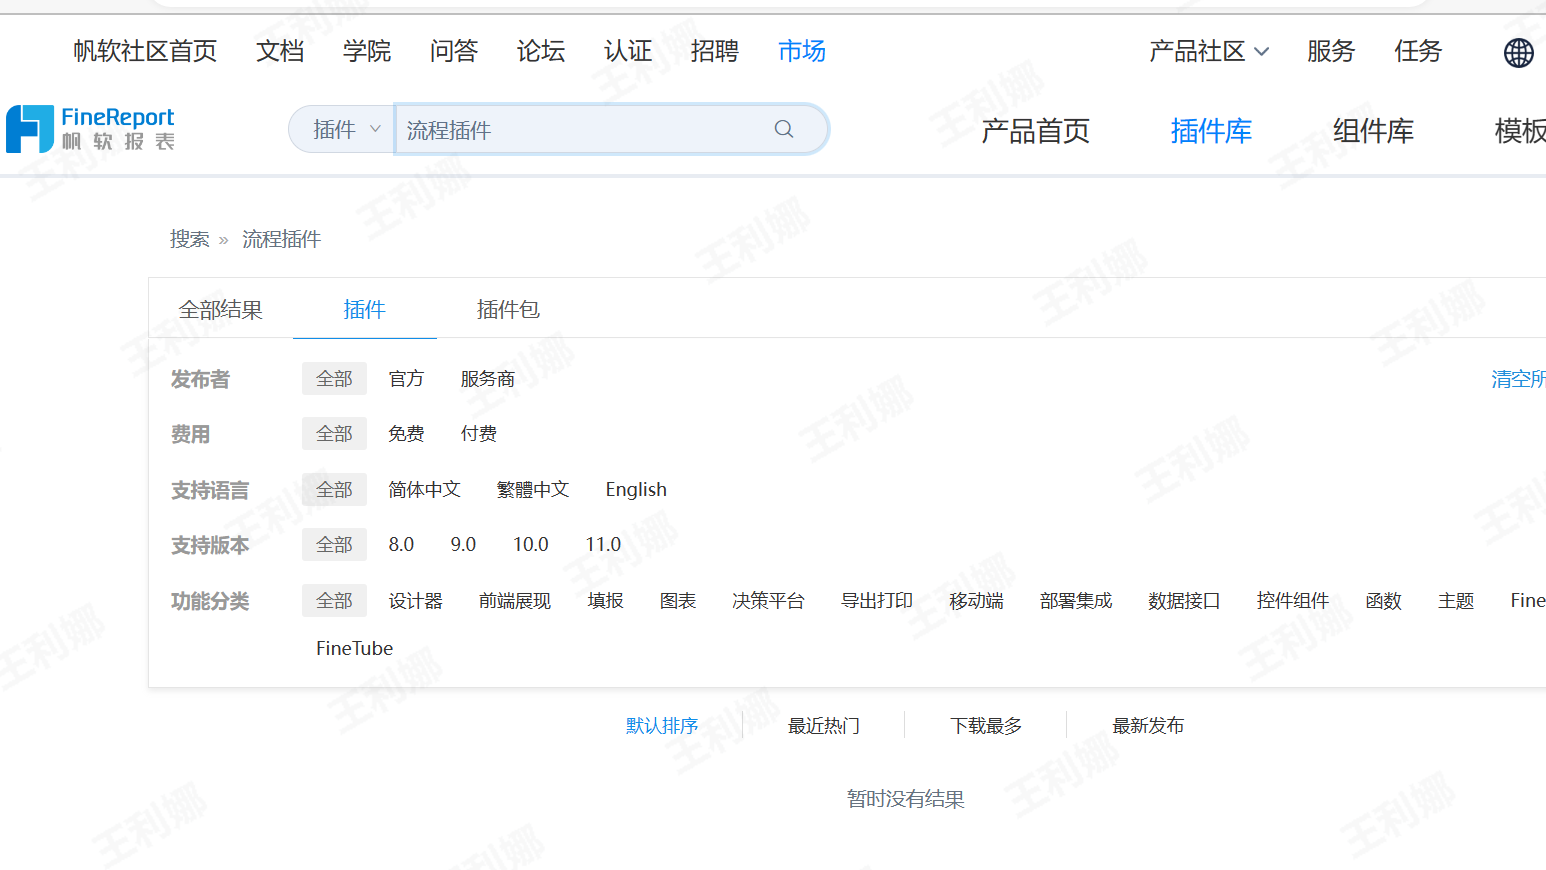Open the 服务 menu item

[x=1331, y=51]
